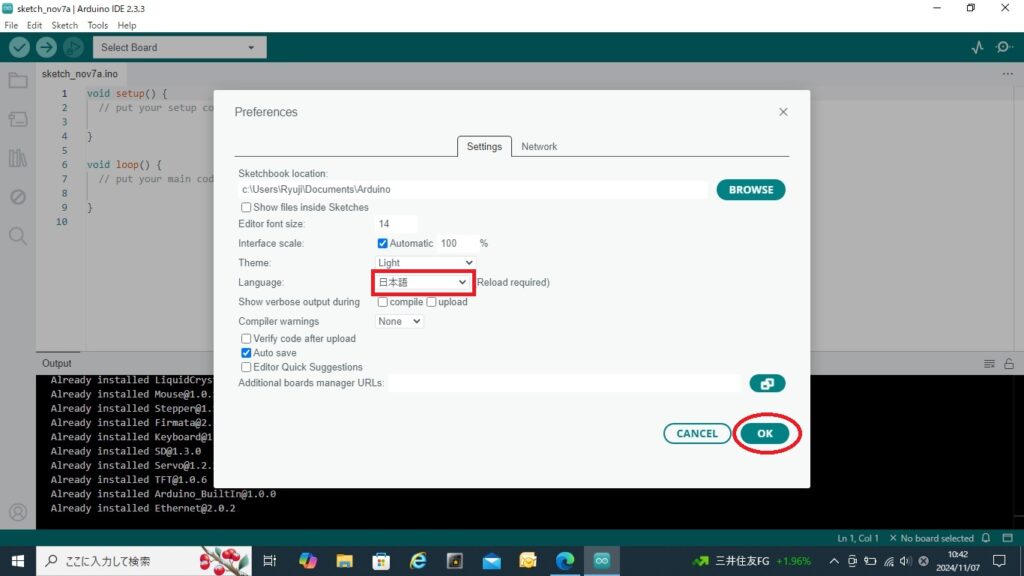Open Microsoft Edge from taskbar

pos(565,561)
